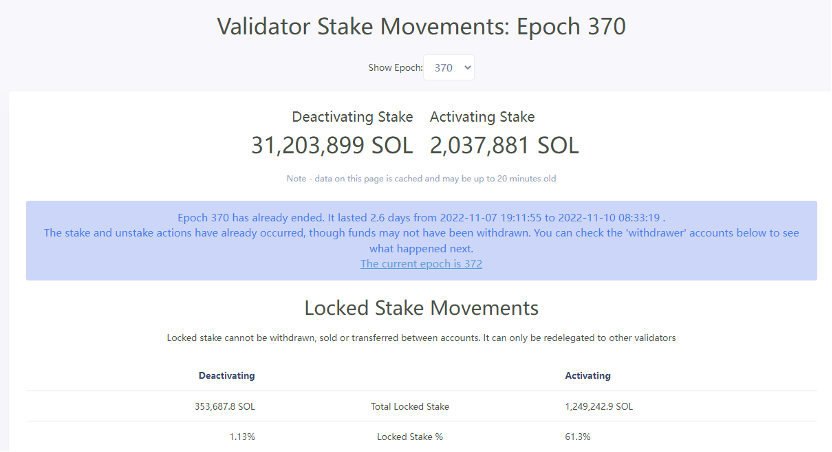The image size is (832, 452).
Task: Click the 'Locked Stake Movements' section heading
Action: click(x=421, y=307)
